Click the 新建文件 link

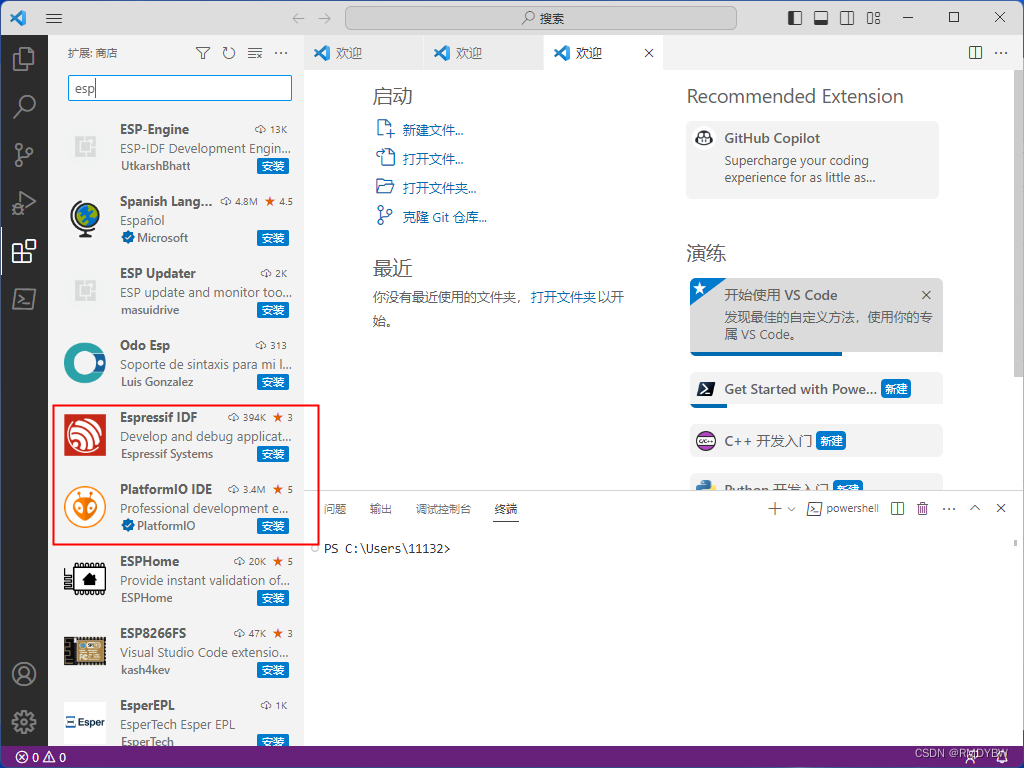click(x=432, y=130)
